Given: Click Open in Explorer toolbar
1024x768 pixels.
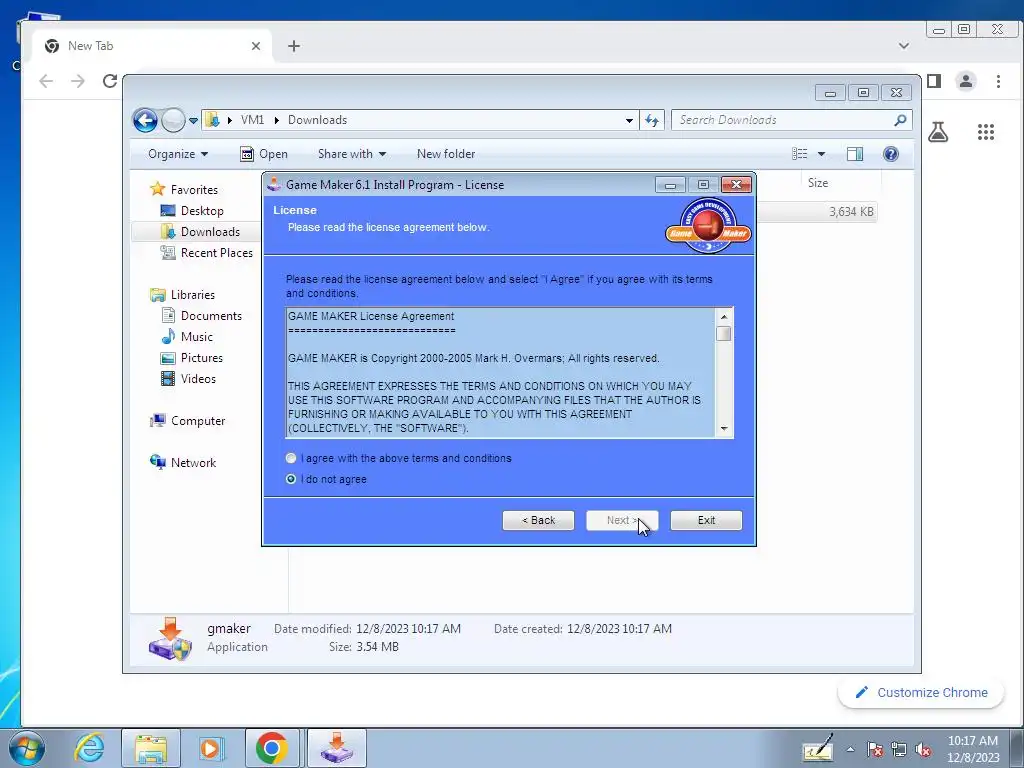Looking at the screenshot, I should [264, 154].
